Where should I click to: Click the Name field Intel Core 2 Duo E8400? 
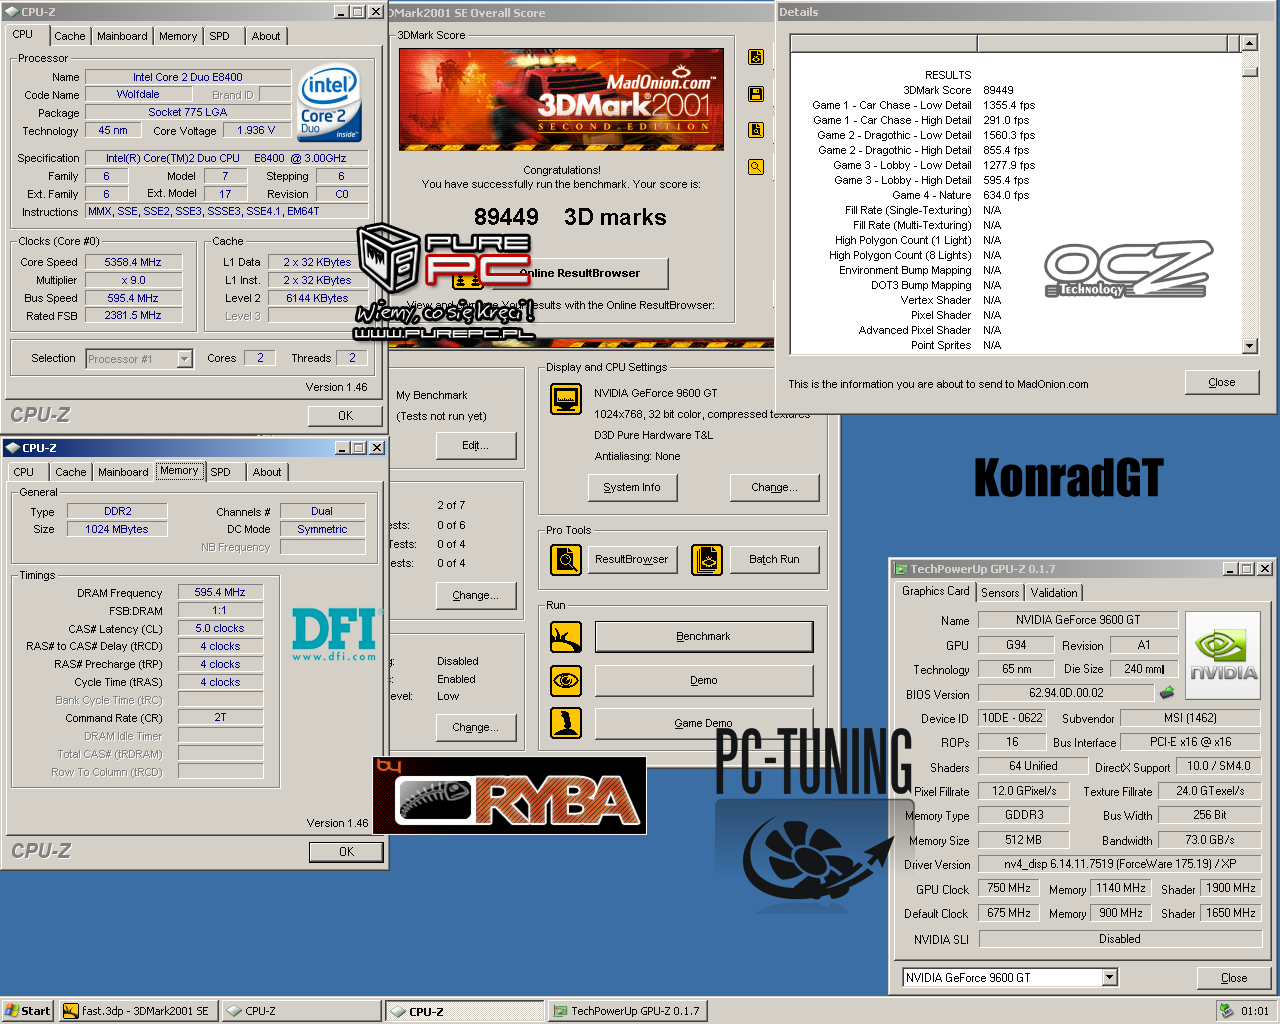click(188, 77)
